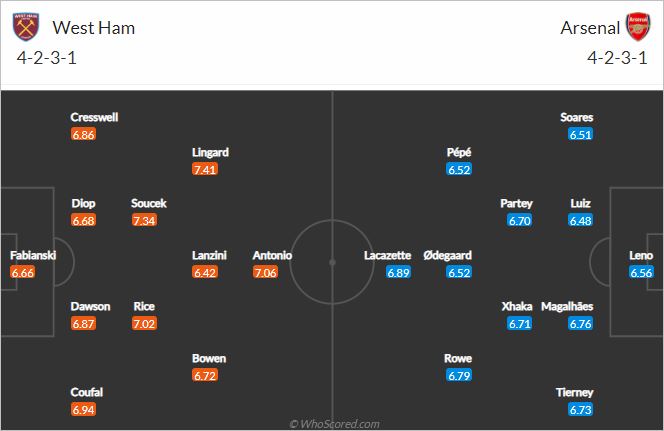The image size is (664, 431).
Task: Click Lacazette's 6.89 rating badge
Action: pyautogui.click(x=398, y=272)
